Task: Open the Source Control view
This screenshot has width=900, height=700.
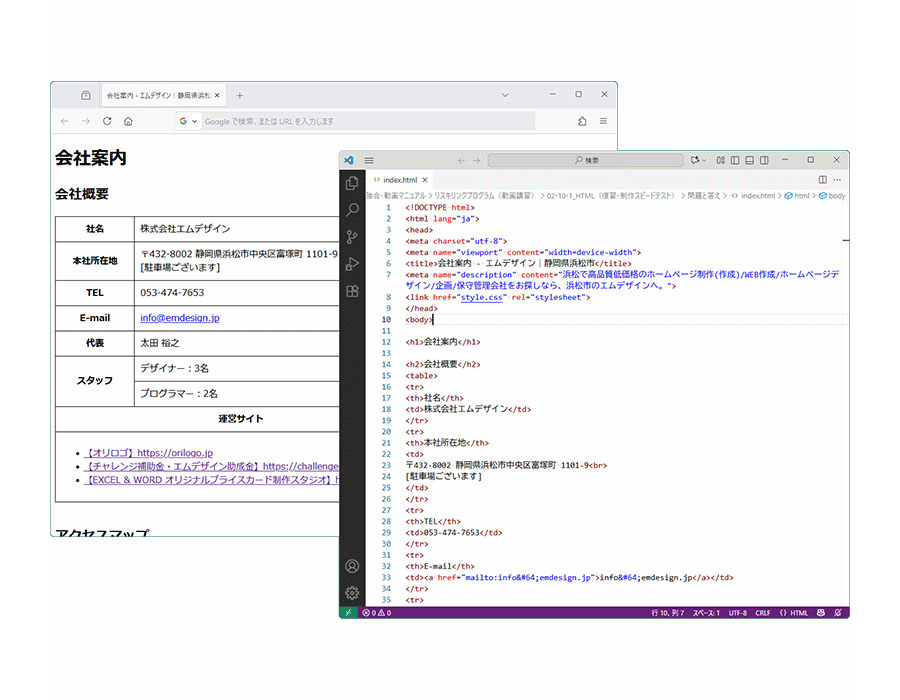Action: [x=352, y=237]
